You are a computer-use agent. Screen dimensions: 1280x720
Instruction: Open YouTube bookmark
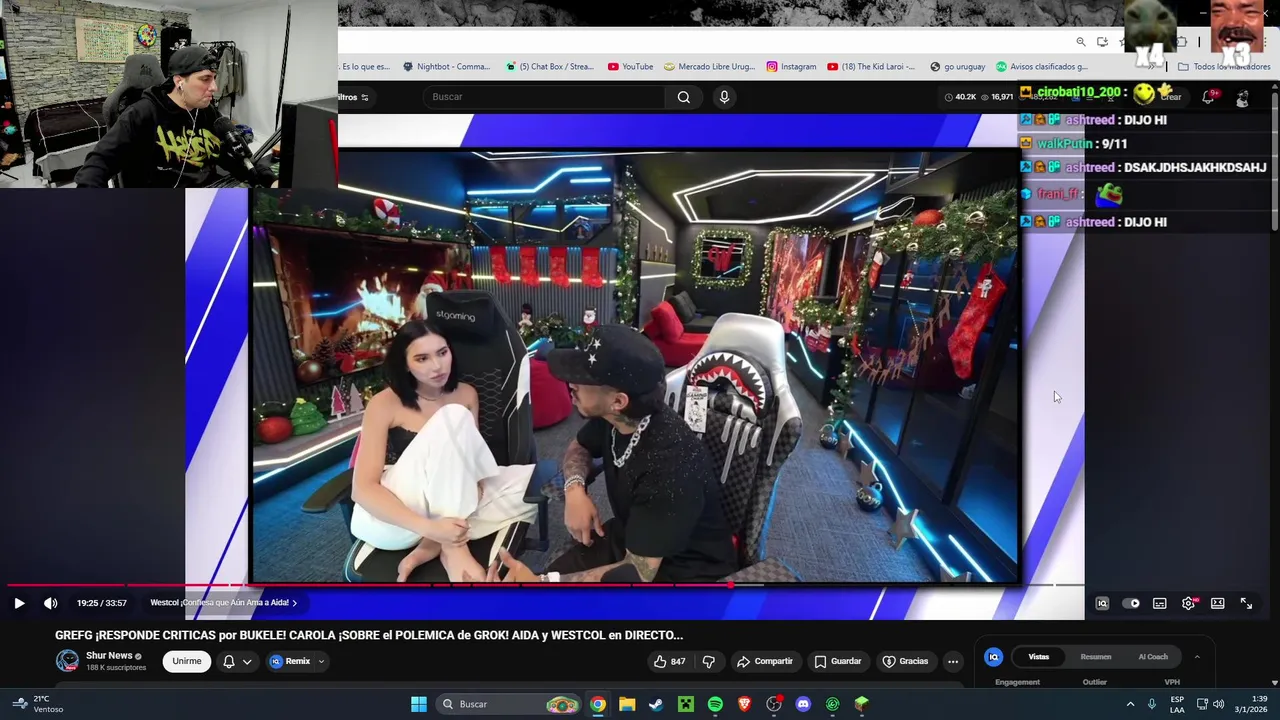click(x=630, y=67)
